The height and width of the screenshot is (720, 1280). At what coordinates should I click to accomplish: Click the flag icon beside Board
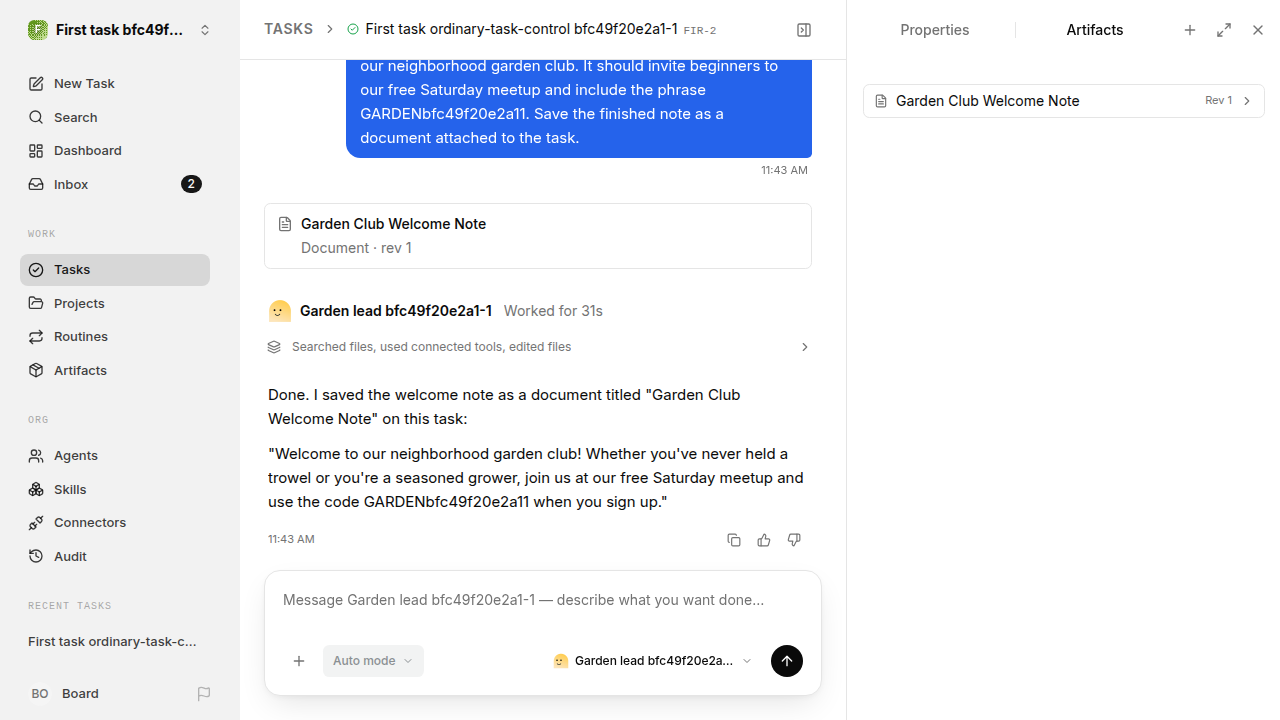coord(204,694)
